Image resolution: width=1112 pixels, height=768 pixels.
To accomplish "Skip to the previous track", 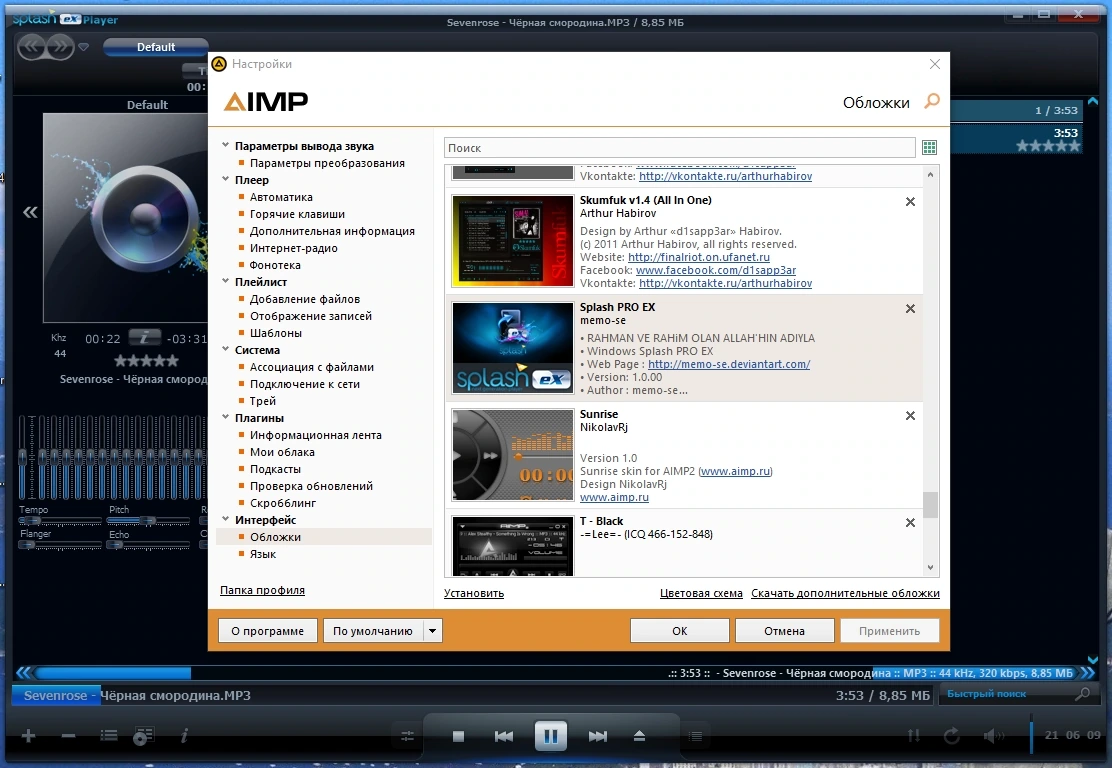I will coord(504,736).
